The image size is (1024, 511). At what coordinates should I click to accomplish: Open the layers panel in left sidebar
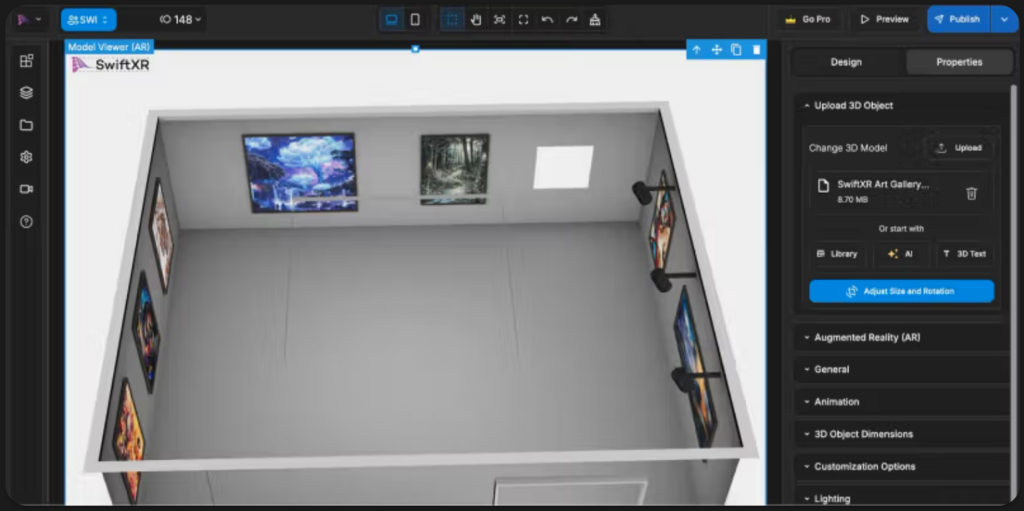[x=26, y=93]
